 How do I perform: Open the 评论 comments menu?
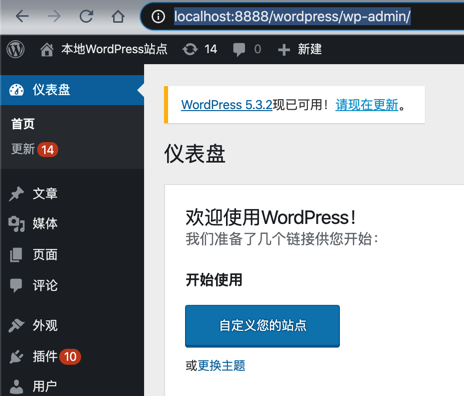[x=45, y=285]
